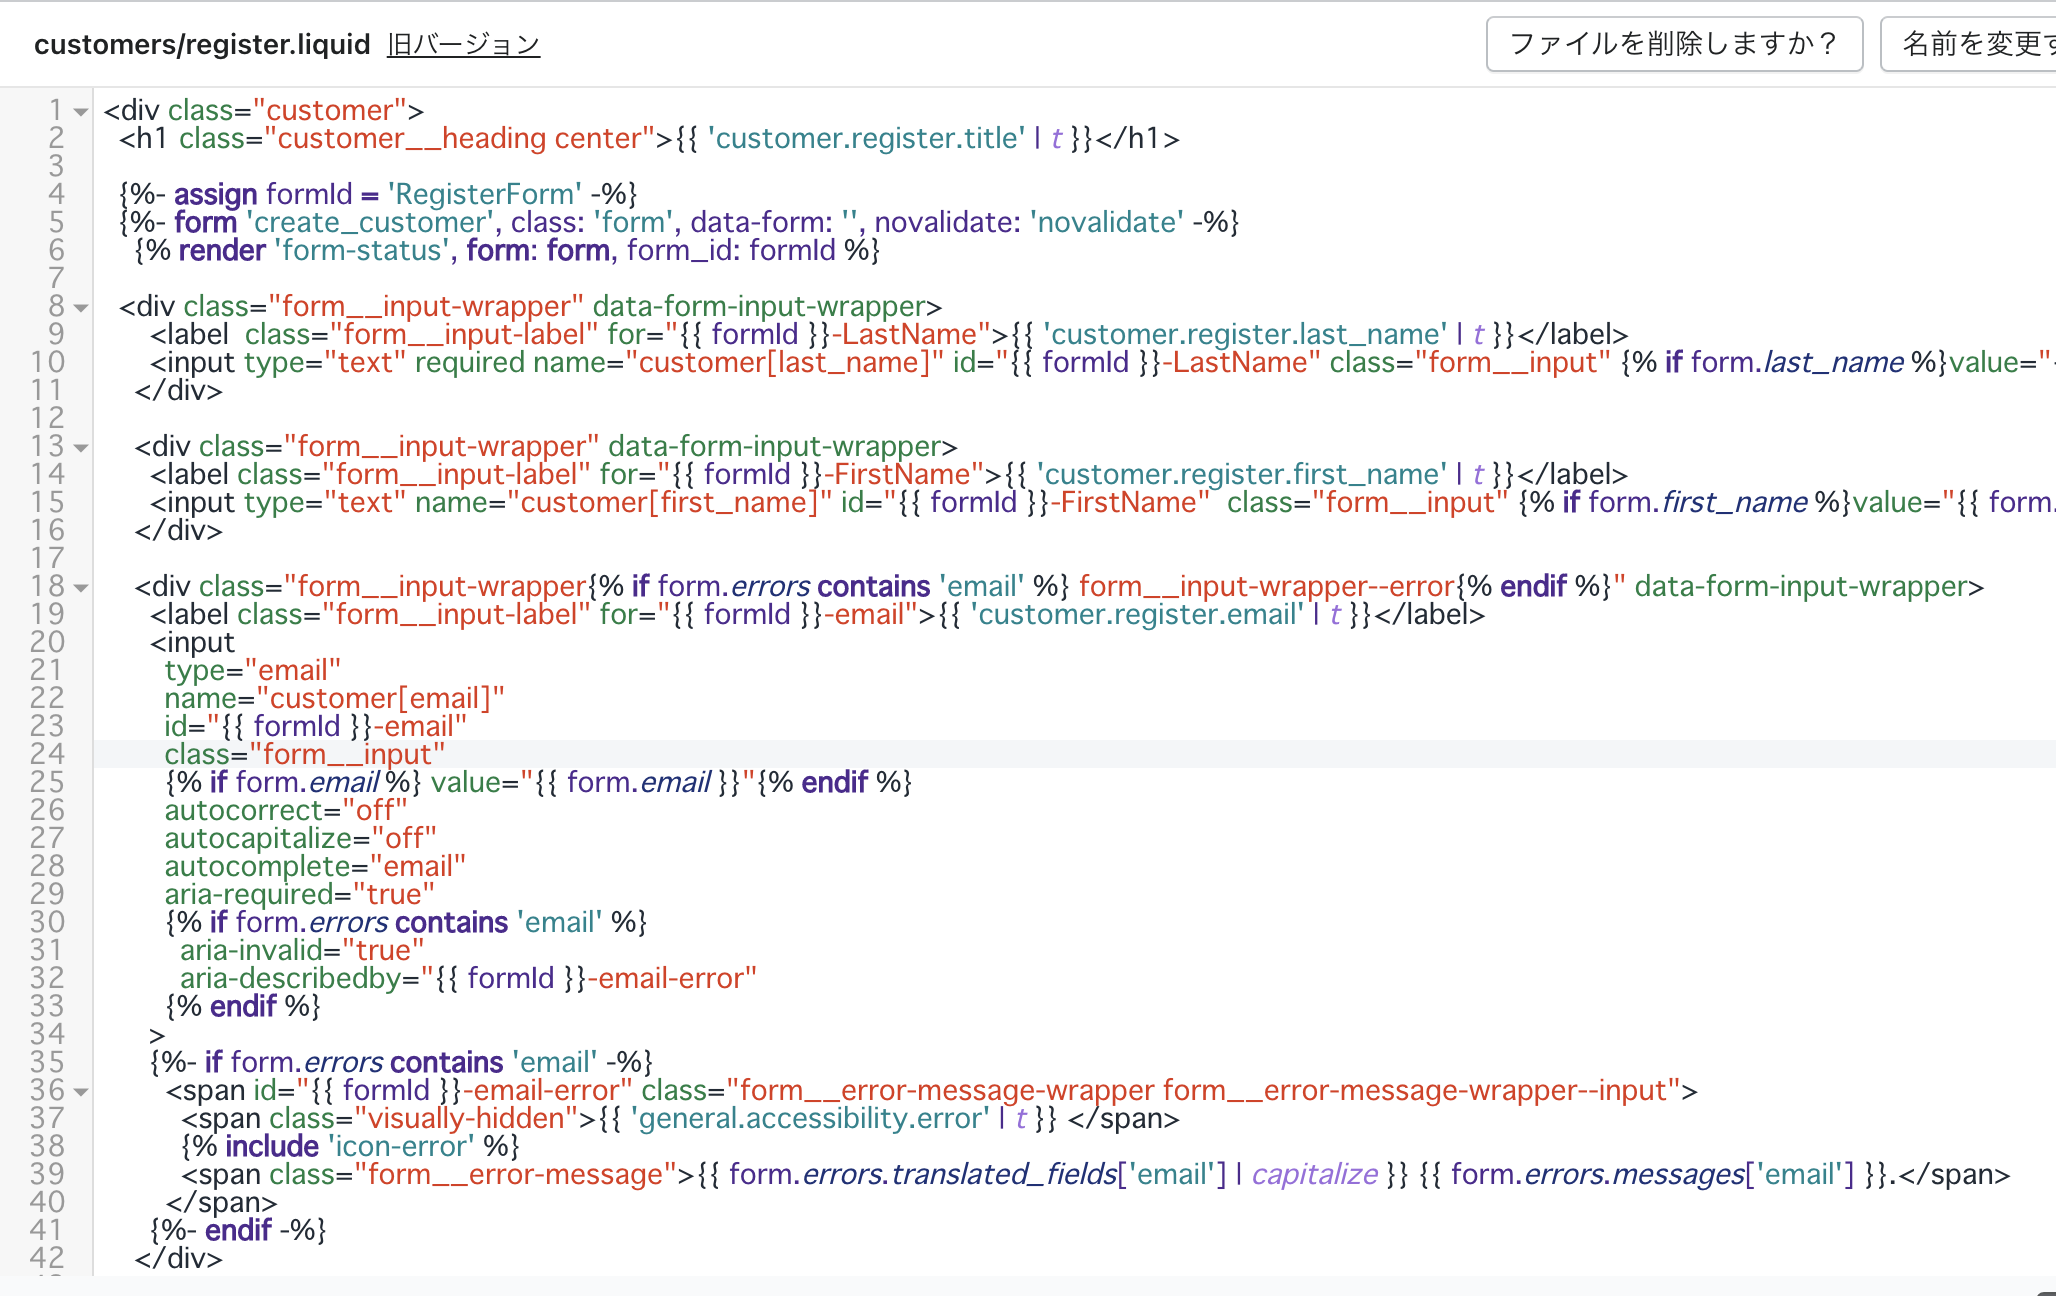
Task: Click the customers/register.liquid file title
Action: tap(202, 45)
